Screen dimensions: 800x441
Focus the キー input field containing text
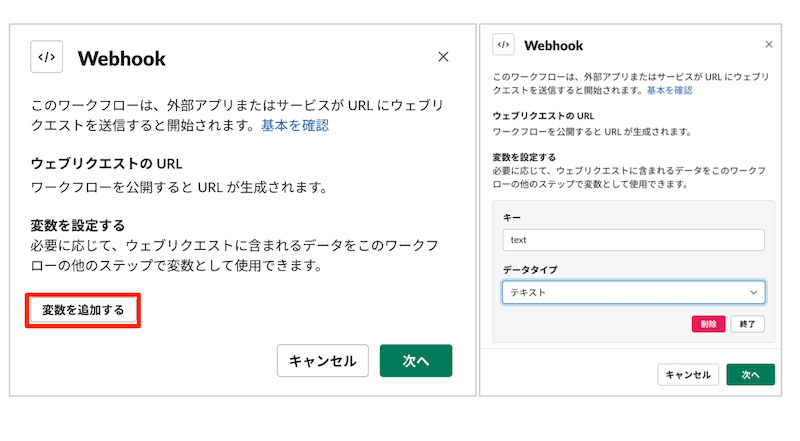tap(634, 240)
